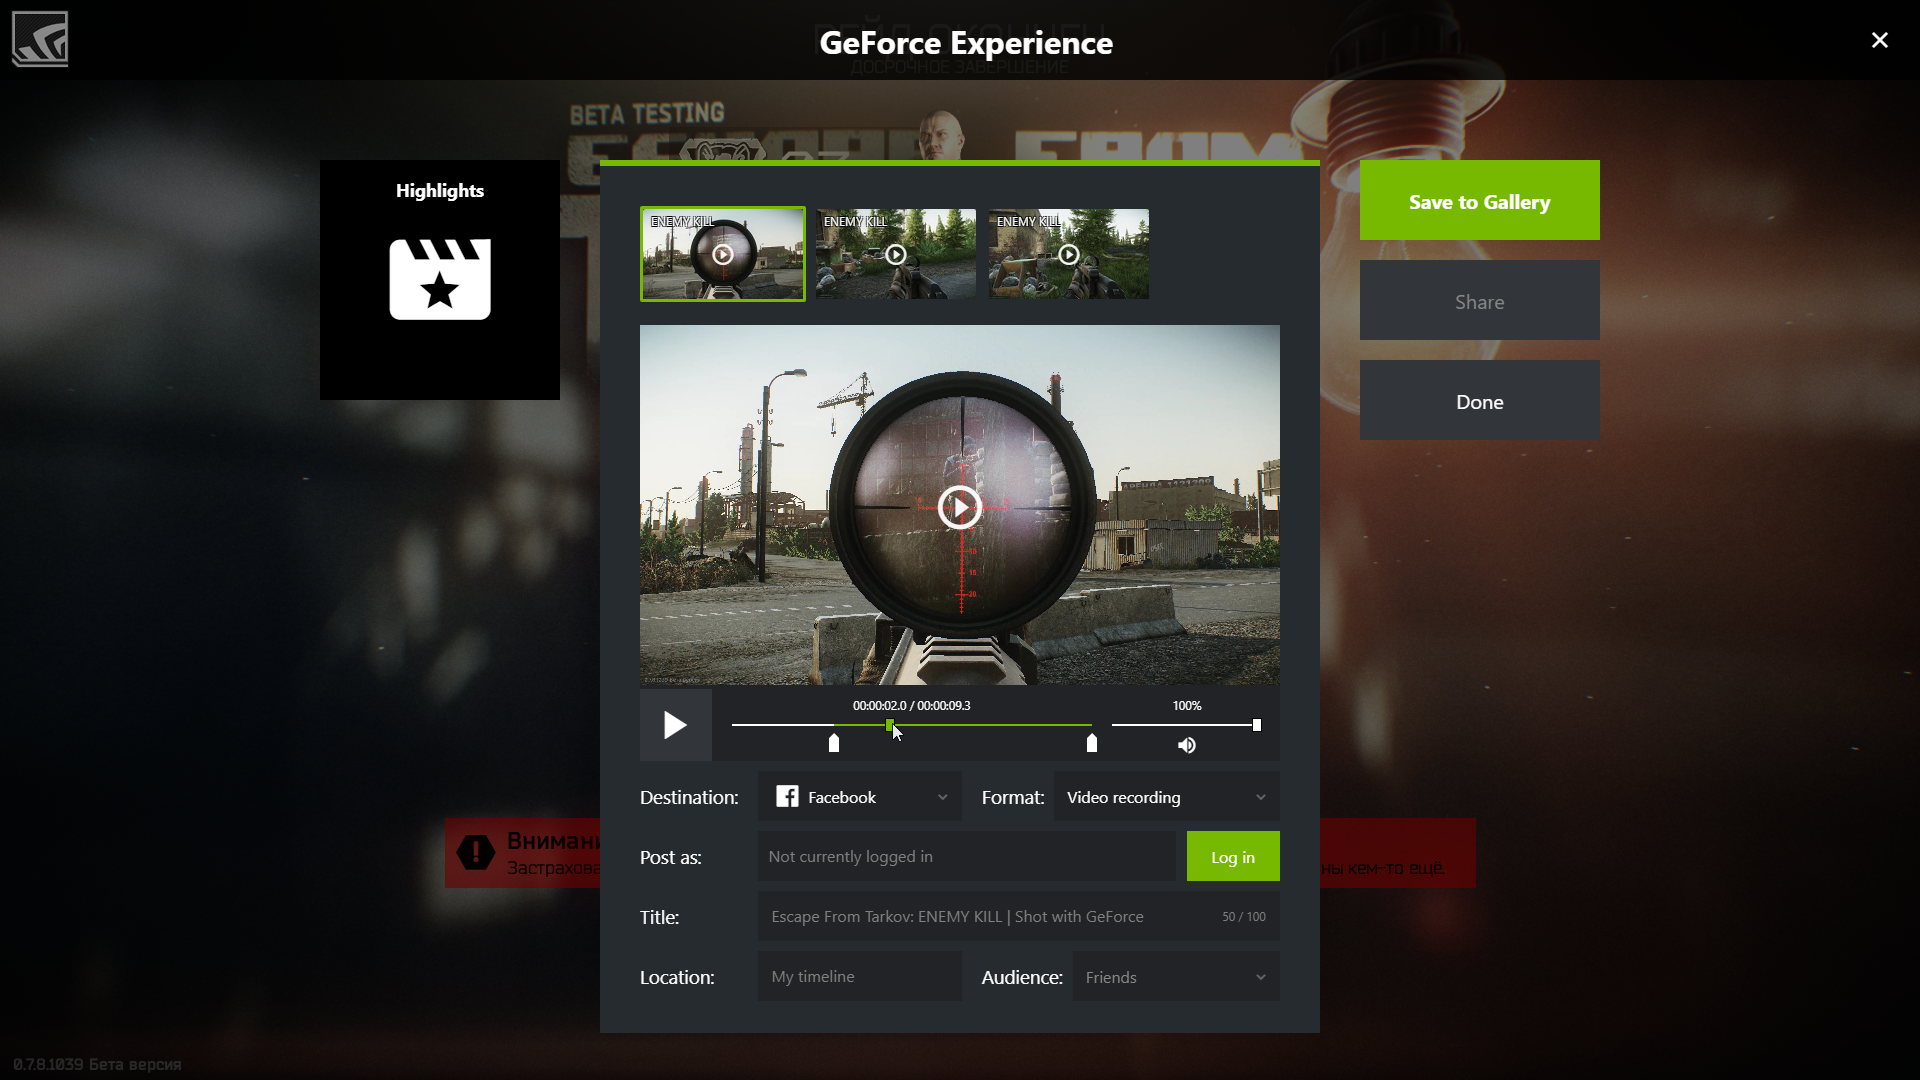Image resolution: width=1920 pixels, height=1080 pixels.
Task: Expand the Destination Facebook dropdown
Action: pos(941,797)
